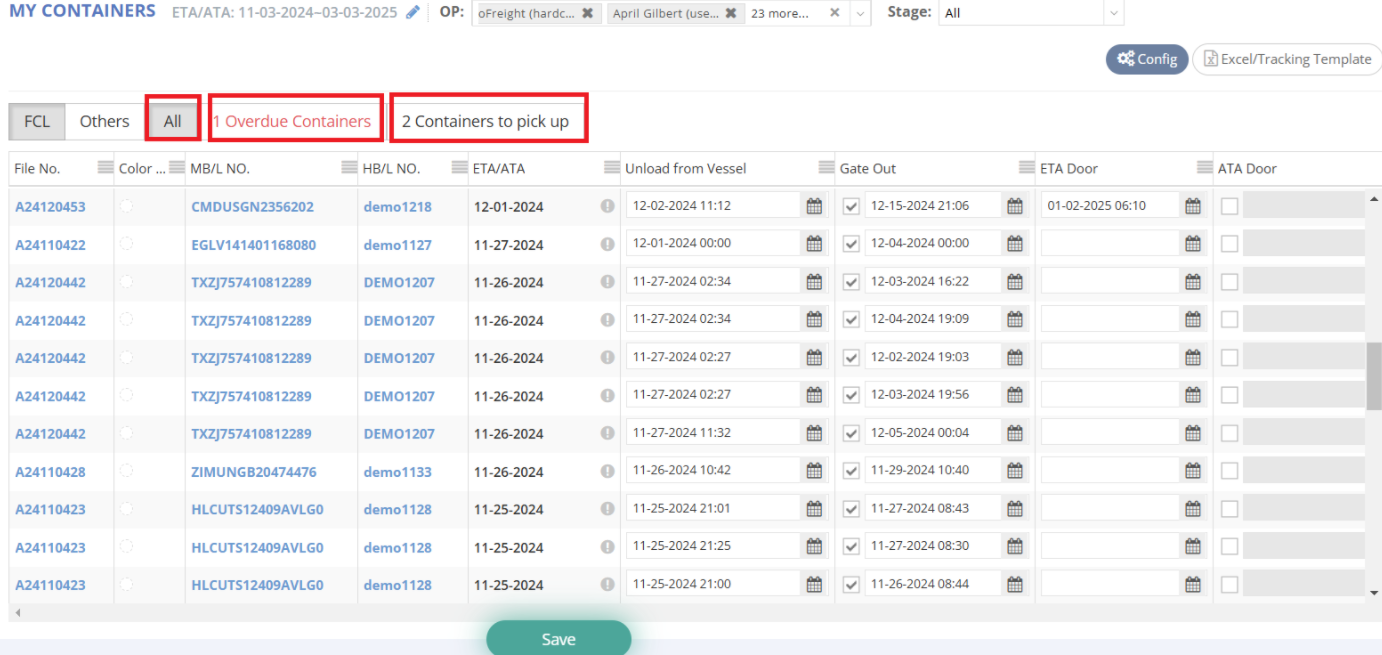
Task: Toggle Gate Out checkbox for EGLV141401168080 row
Action: point(851,244)
